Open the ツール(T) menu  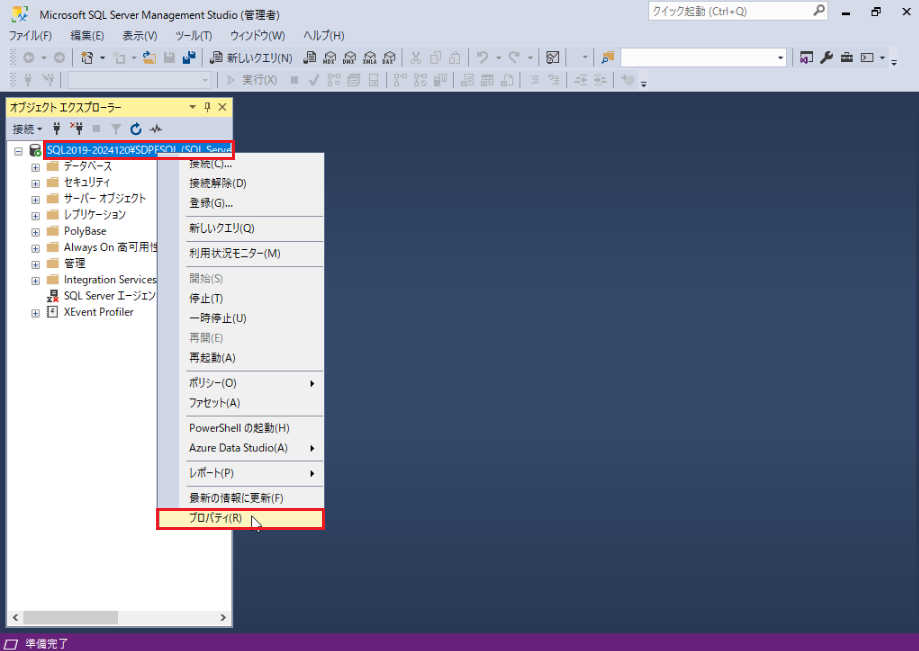(193, 36)
